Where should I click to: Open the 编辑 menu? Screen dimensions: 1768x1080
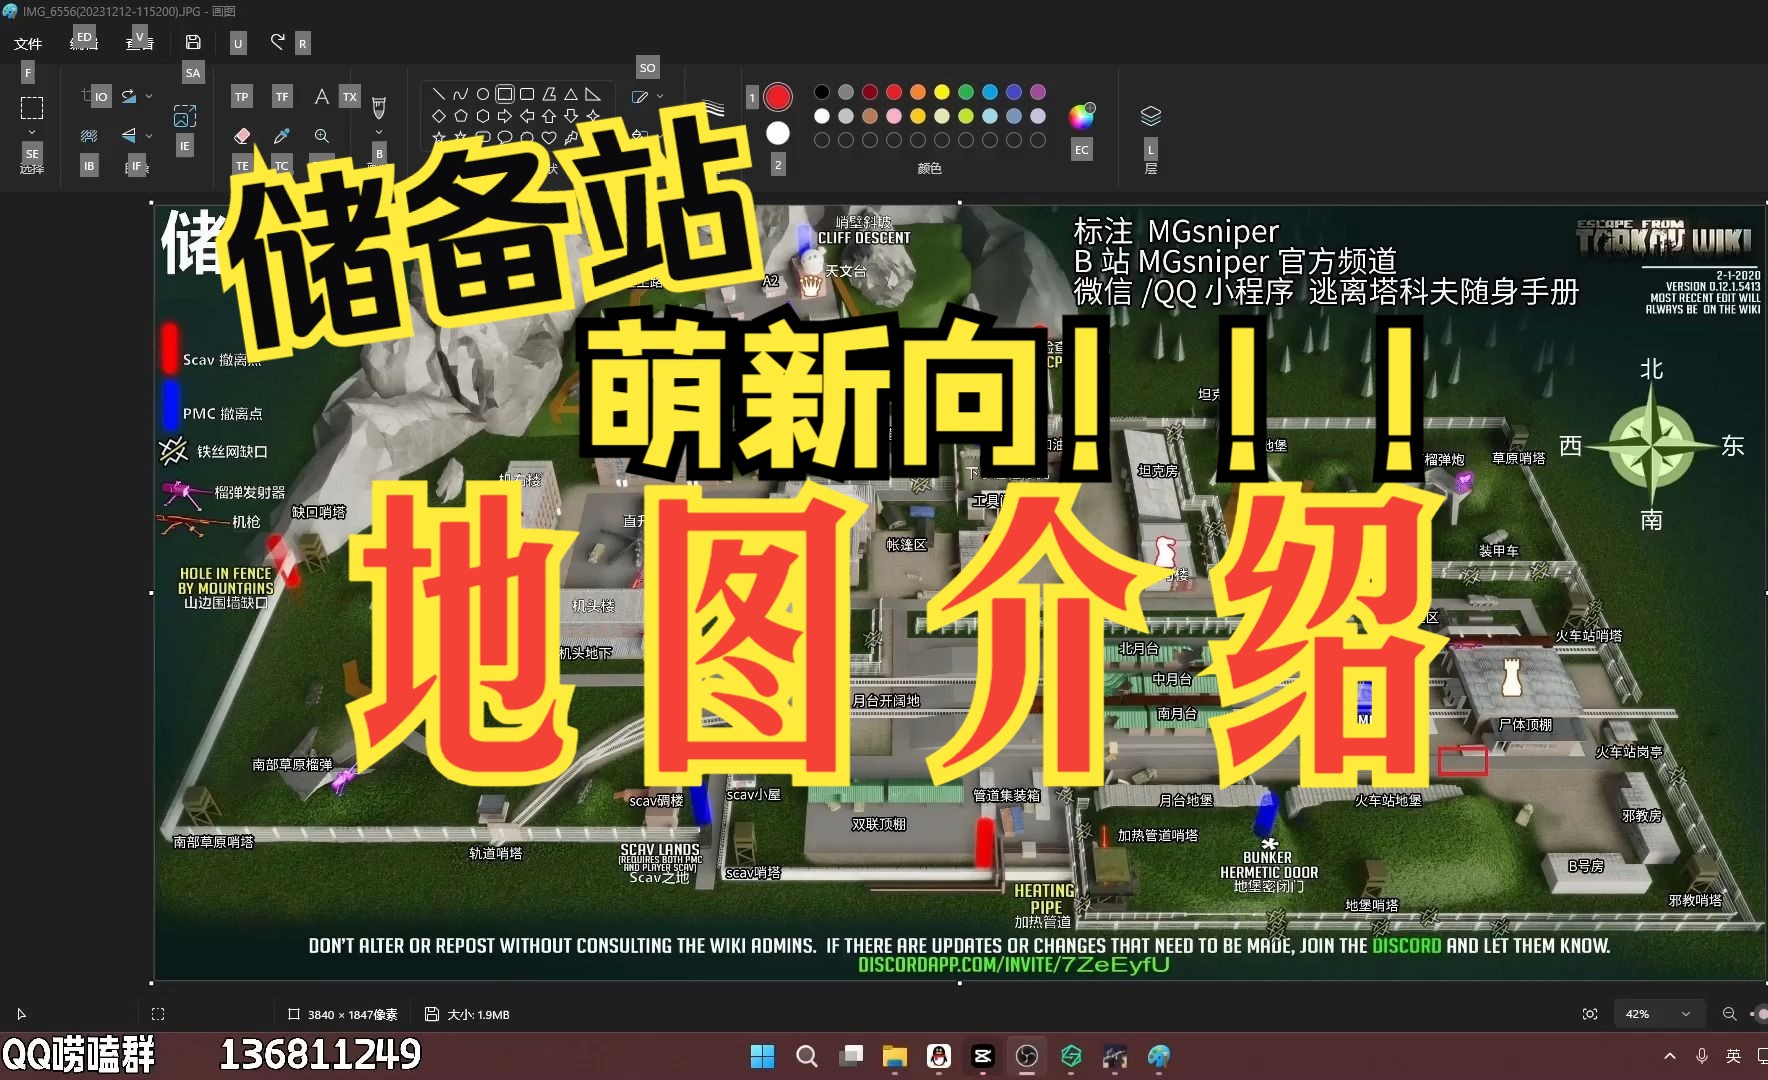[84, 42]
